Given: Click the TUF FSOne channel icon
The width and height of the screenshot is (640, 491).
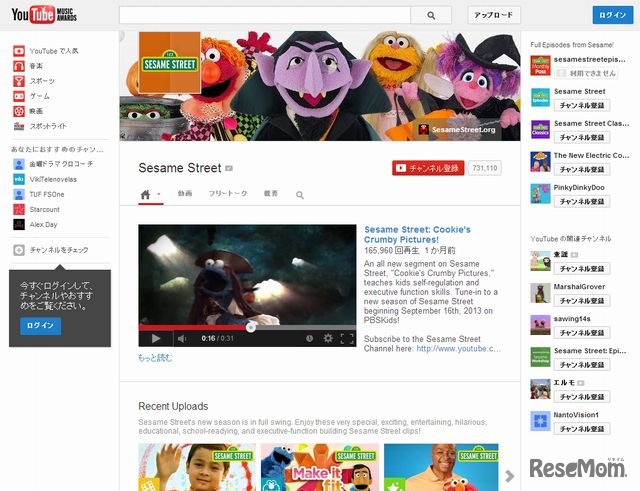Looking at the screenshot, I should (x=19, y=194).
